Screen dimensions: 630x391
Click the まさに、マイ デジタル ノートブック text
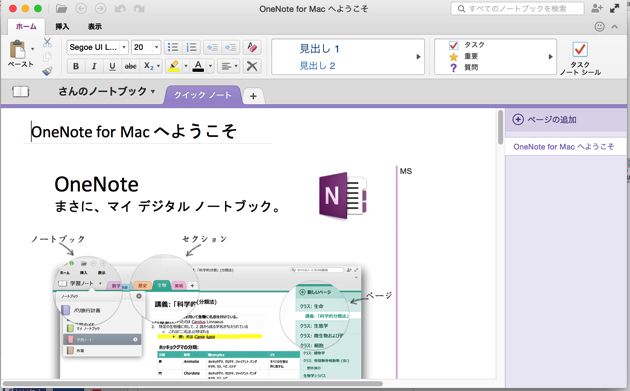tap(168, 207)
